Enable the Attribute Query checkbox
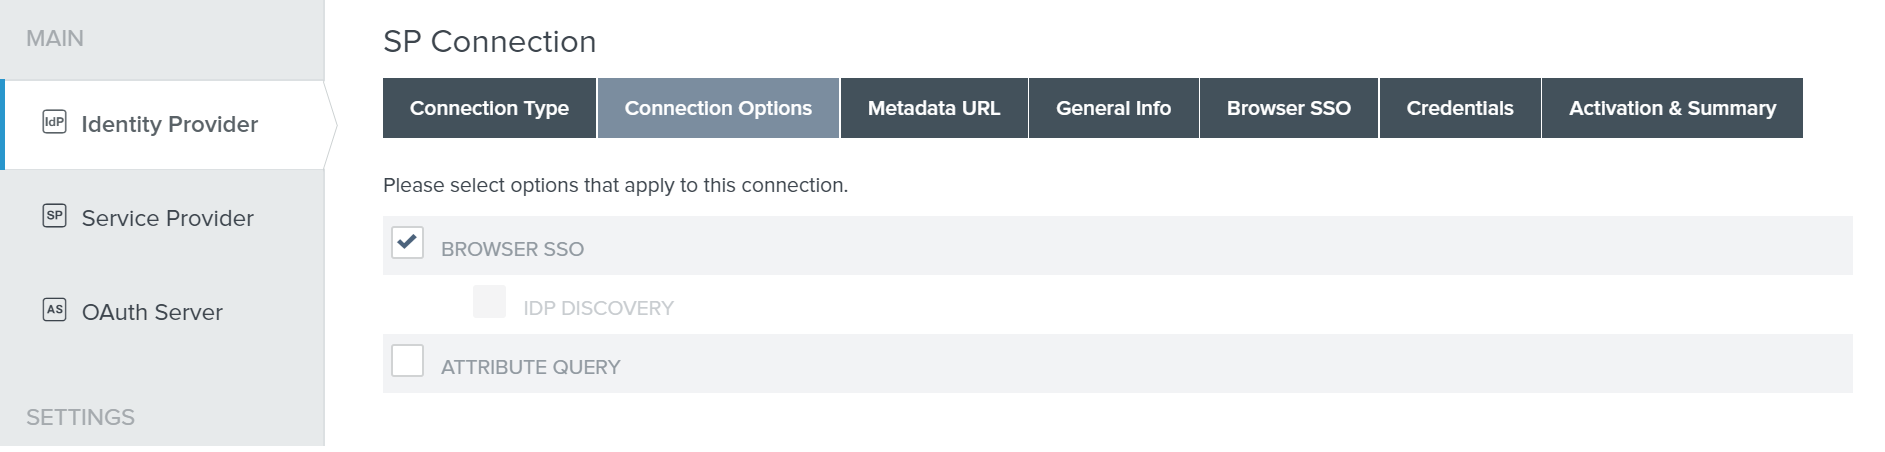 pyautogui.click(x=407, y=361)
